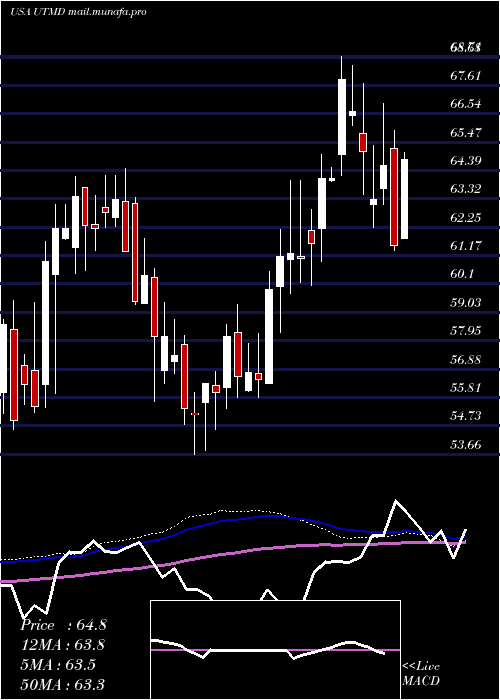Screen dimensions: 500x700
Task: Select the 65.47 price axis label
Action: (x=466, y=133)
